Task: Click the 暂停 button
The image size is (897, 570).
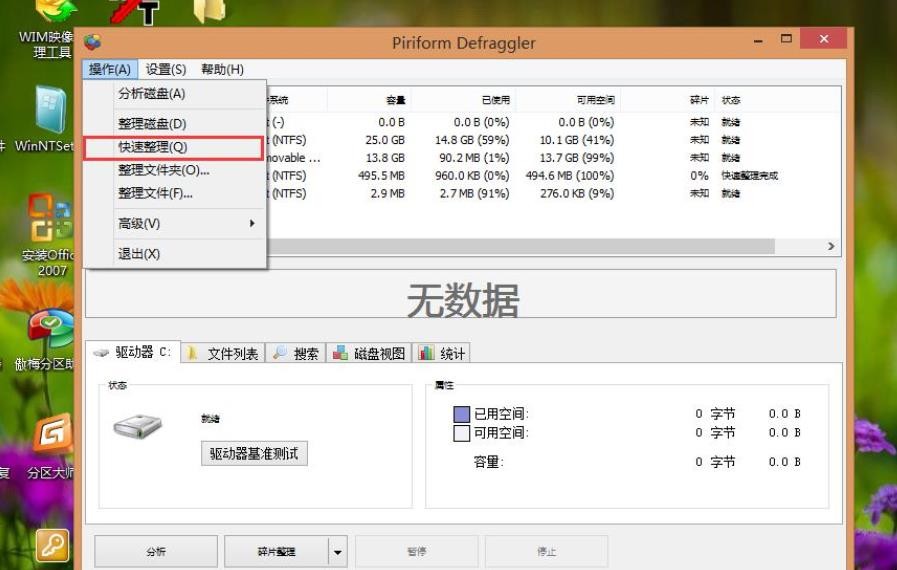Action: tap(416, 552)
